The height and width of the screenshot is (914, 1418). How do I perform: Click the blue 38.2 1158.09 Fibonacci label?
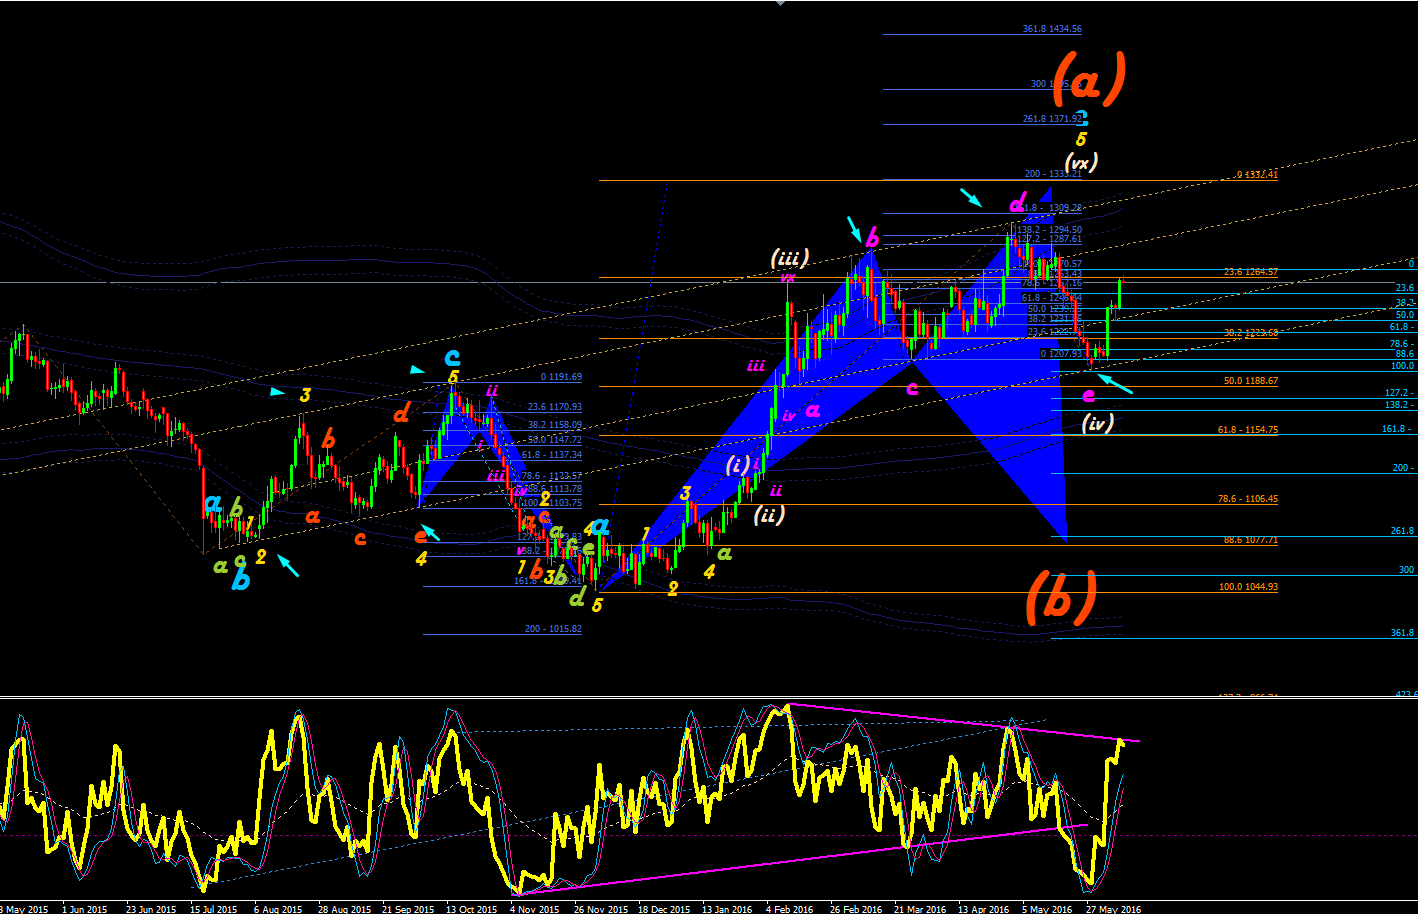(555, 425)
